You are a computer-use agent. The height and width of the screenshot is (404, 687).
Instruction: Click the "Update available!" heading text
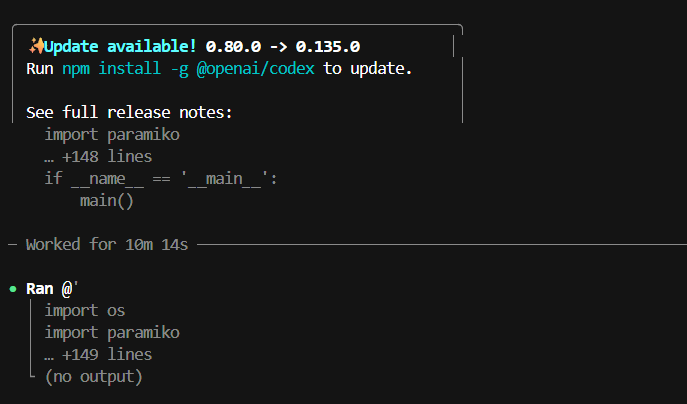[x=120, y=46]
